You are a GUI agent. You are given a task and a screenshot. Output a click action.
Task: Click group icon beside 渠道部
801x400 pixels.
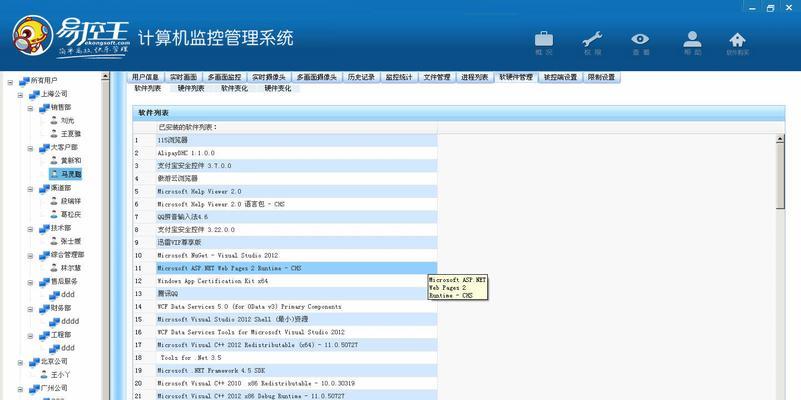(x=44, y=188)
